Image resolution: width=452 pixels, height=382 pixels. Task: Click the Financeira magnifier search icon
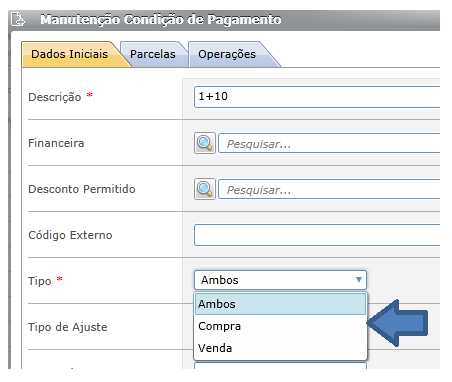tap(205, 143)
